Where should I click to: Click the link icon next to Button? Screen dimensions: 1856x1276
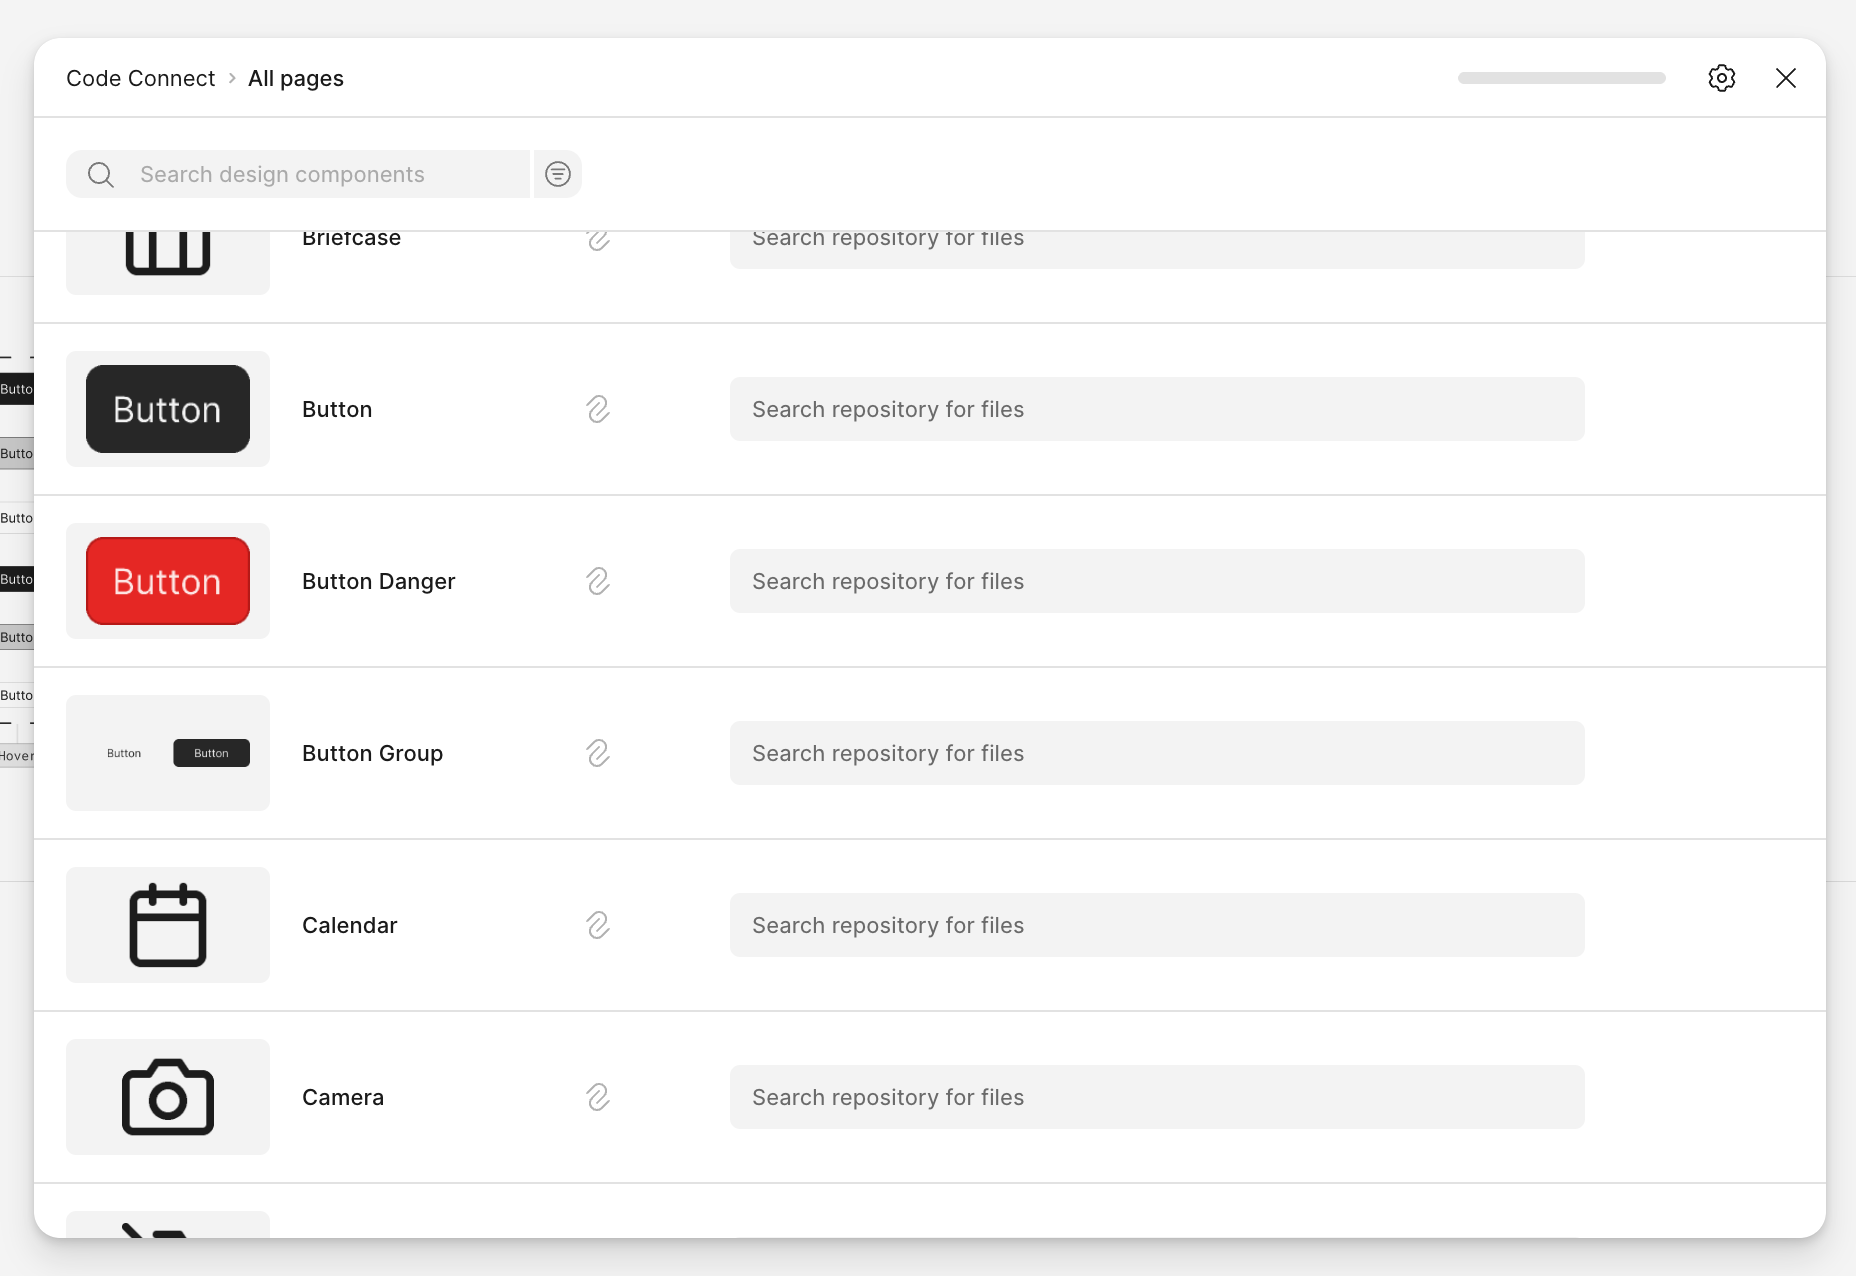(598, 409)
